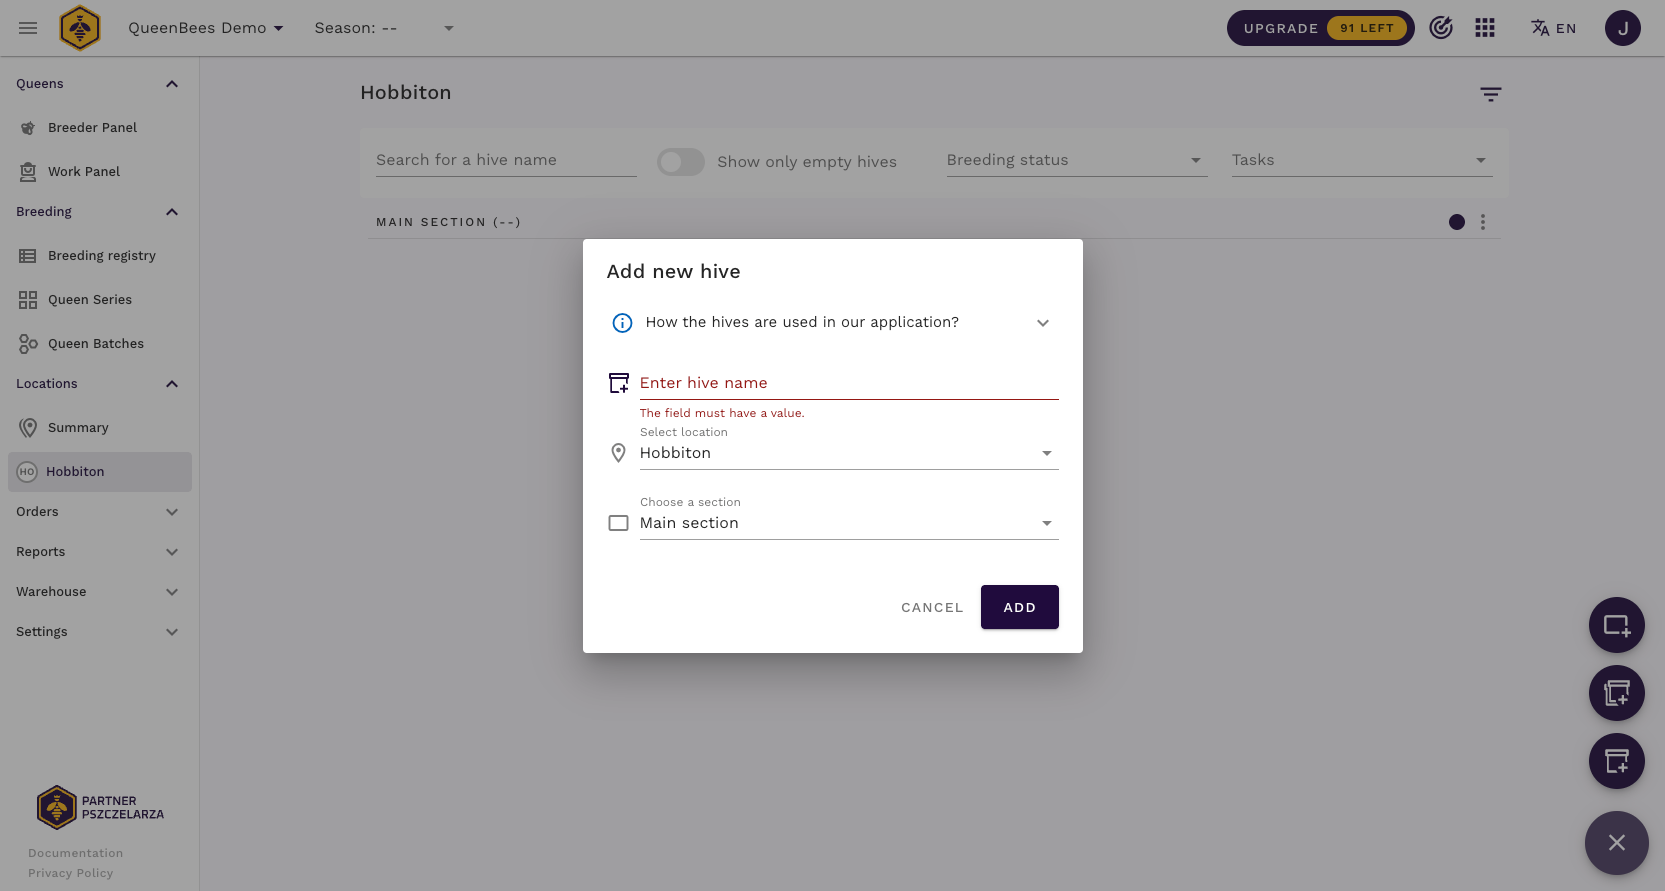Open the hamburger navigation menu
Screen dimensions: 1665x891
pos(28,28)
